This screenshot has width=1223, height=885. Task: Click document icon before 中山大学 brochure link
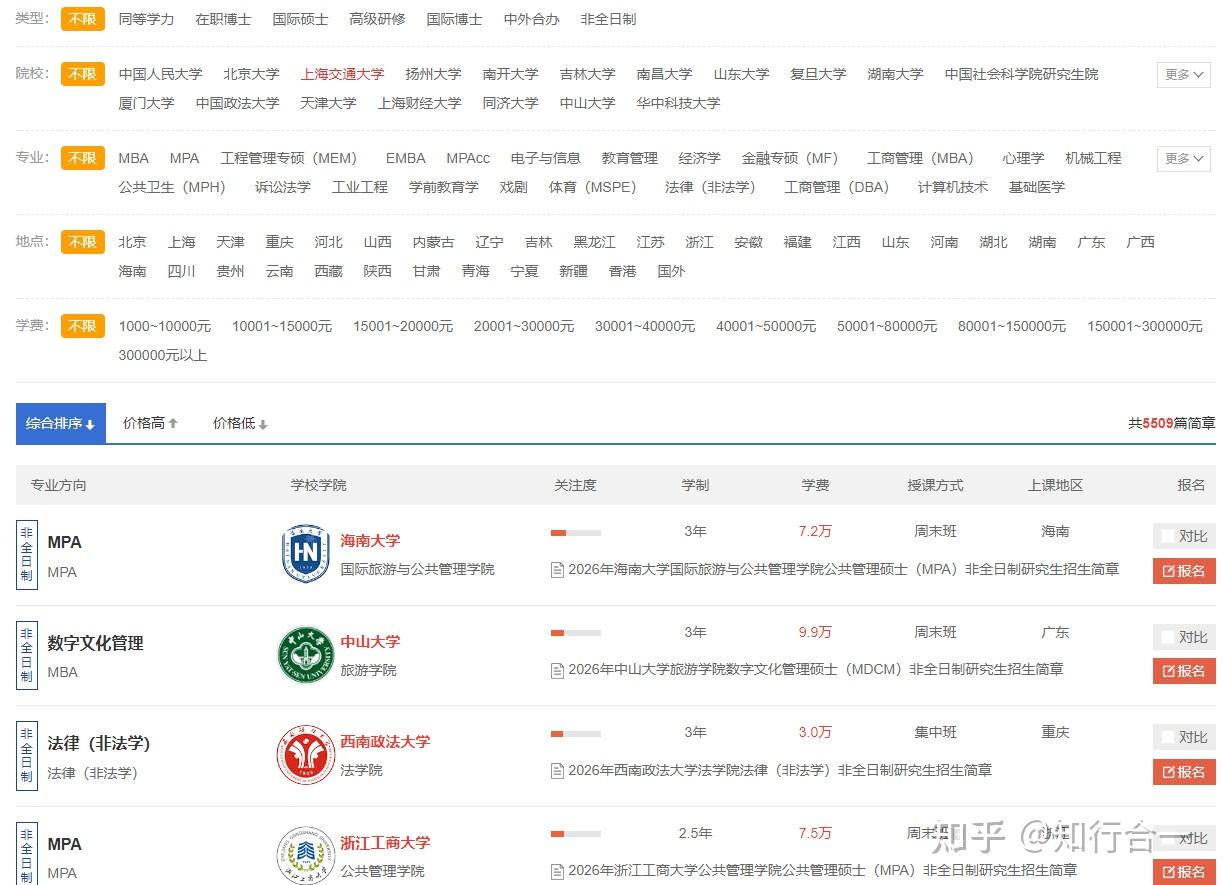558,670
